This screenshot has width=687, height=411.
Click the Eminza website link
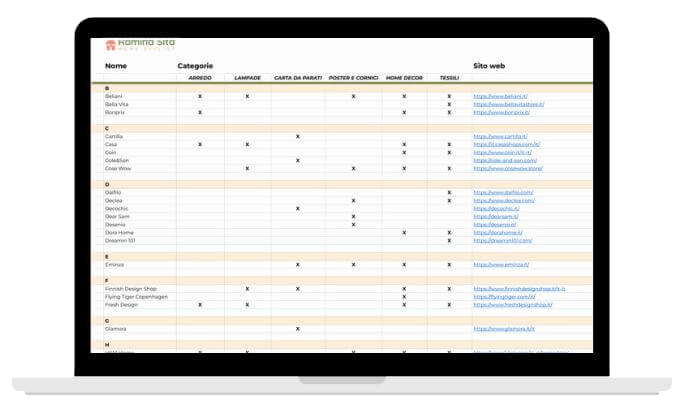[501, 265]
